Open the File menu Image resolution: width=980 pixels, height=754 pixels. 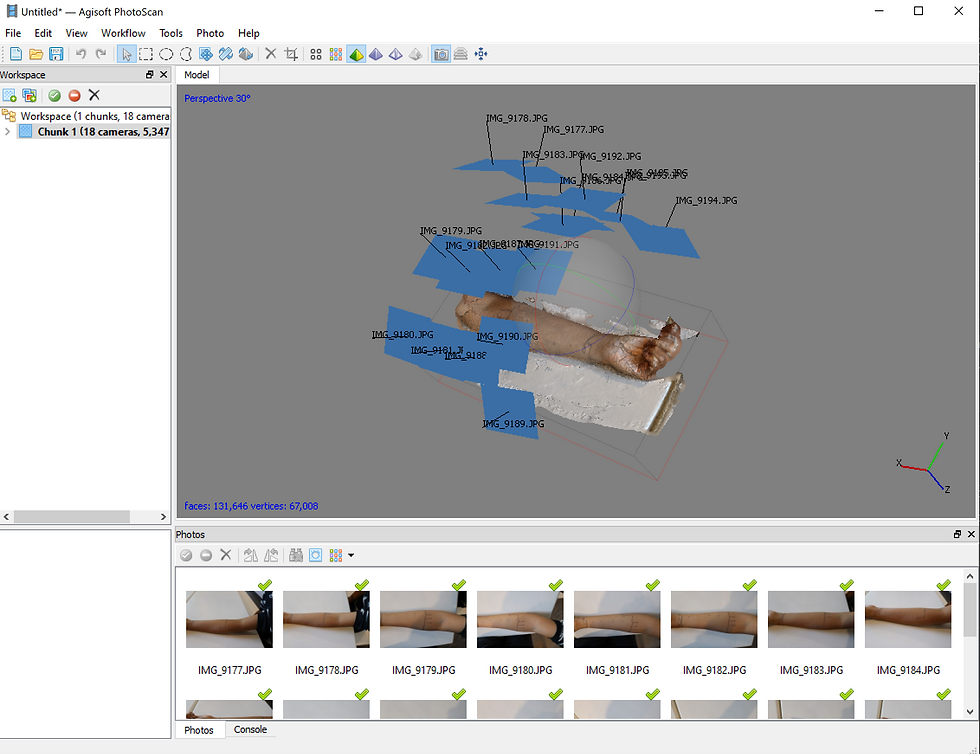tap(13, 33)
